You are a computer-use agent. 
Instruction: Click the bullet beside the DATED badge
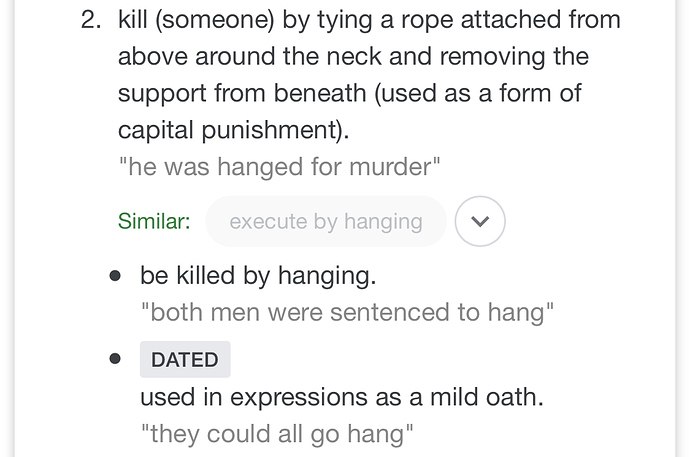[x=116, y=359]
